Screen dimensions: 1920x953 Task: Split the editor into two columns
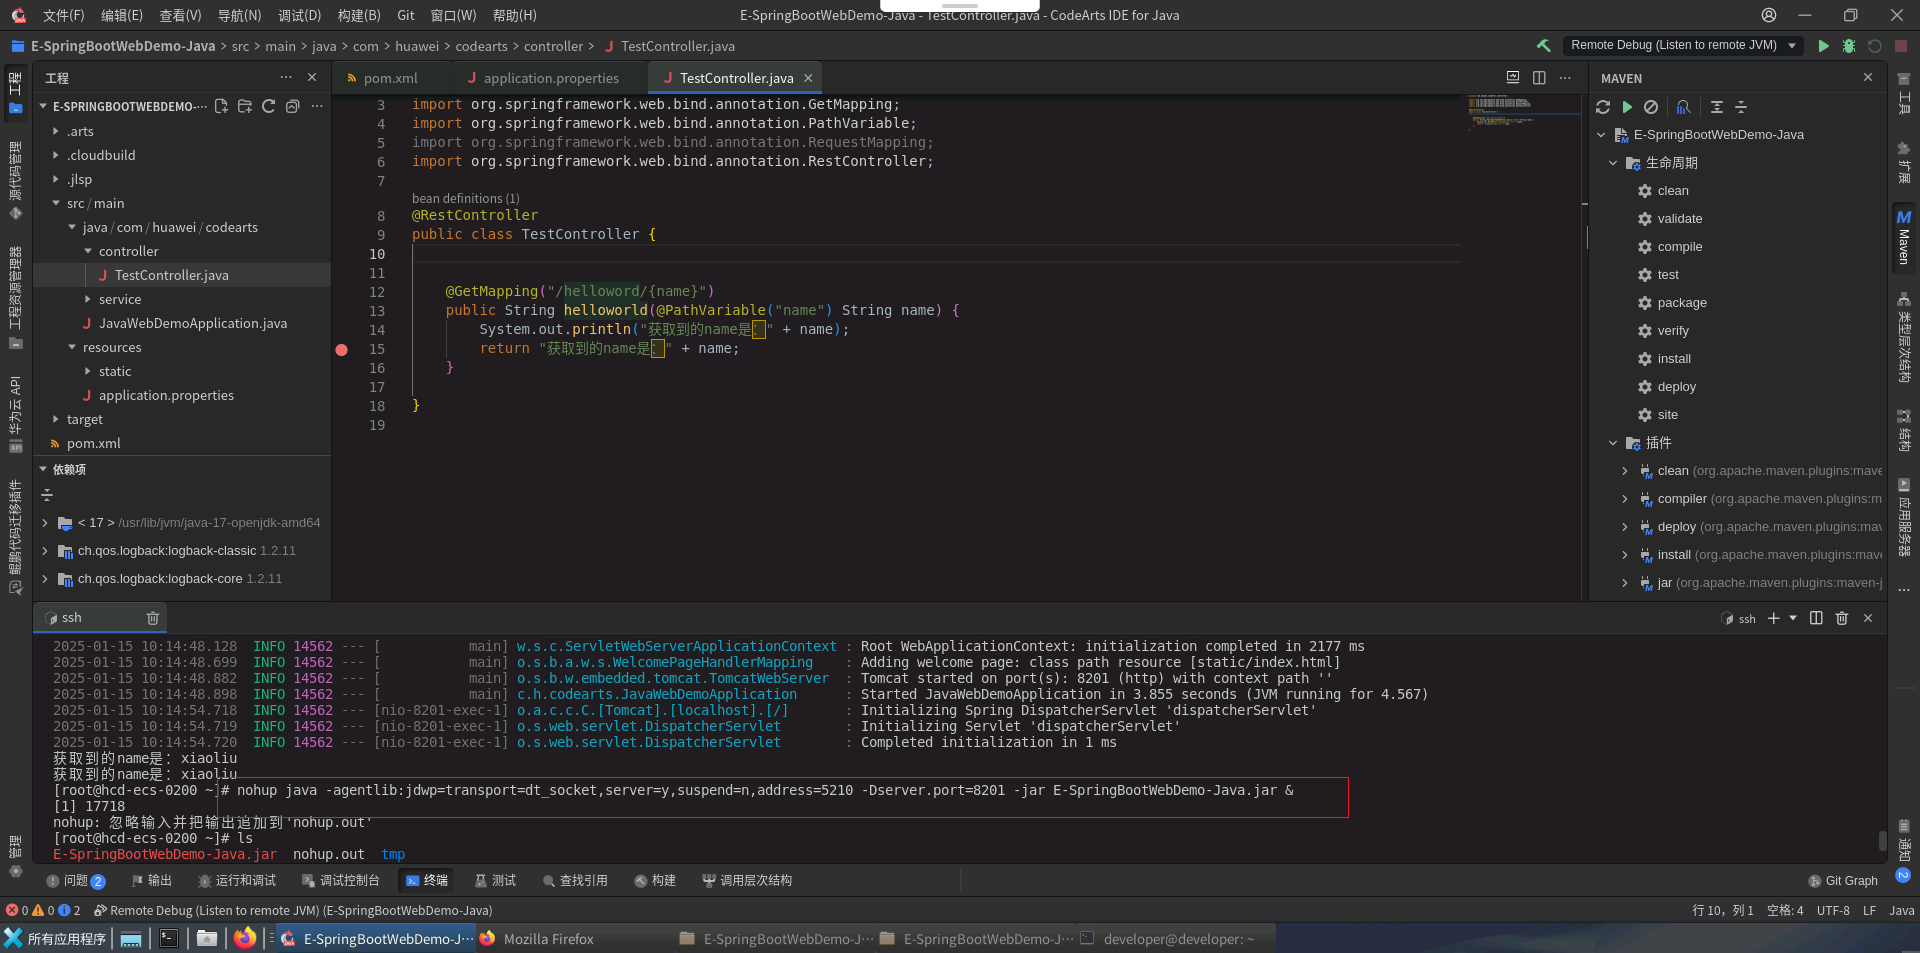[1539, 78]
